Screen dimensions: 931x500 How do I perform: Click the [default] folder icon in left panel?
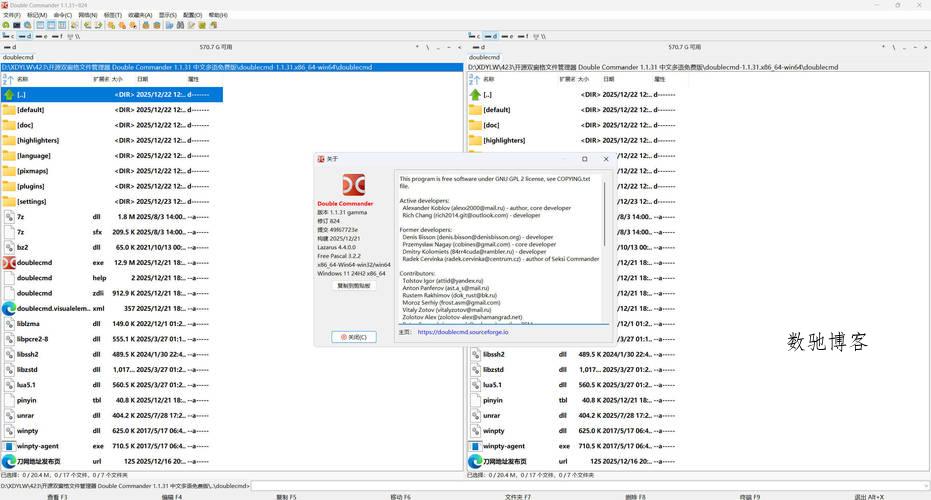(x=9, y=110)
